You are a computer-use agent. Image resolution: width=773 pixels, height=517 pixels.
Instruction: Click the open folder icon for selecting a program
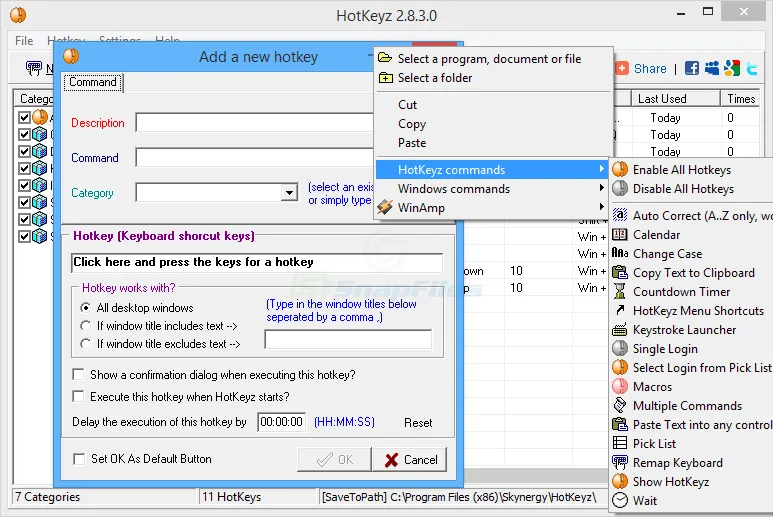[385, 58]
